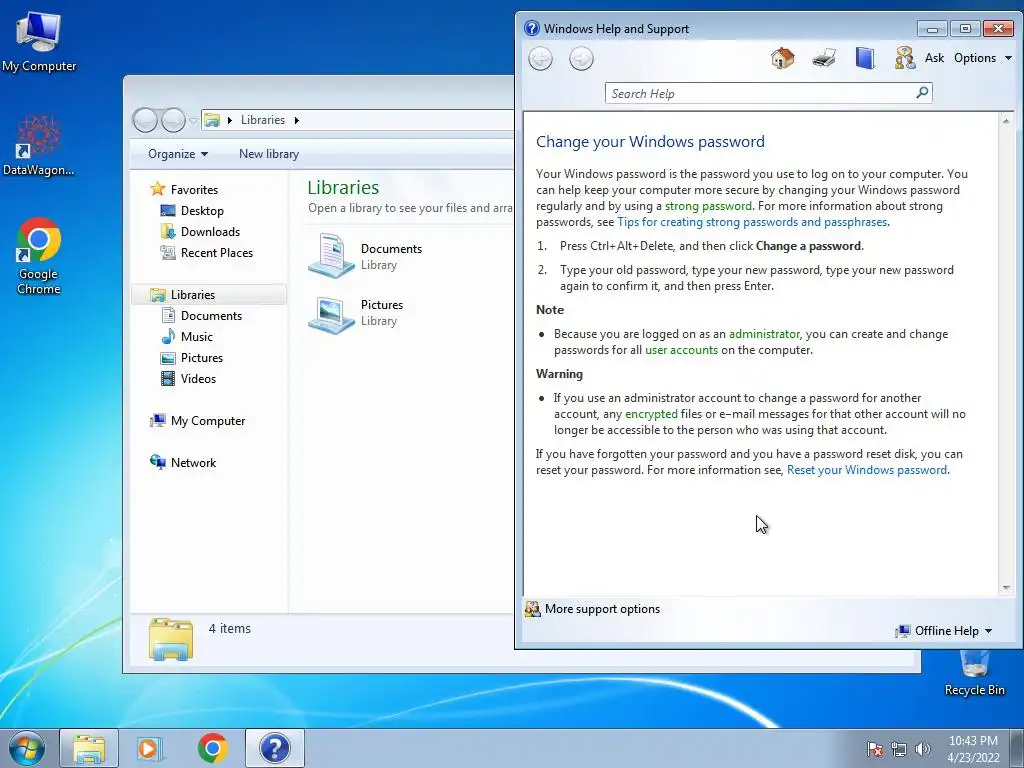Click New library in Explorer toolbar
Image resolution: width=1024 pixels, height=768 pixels.
[268, 154]
